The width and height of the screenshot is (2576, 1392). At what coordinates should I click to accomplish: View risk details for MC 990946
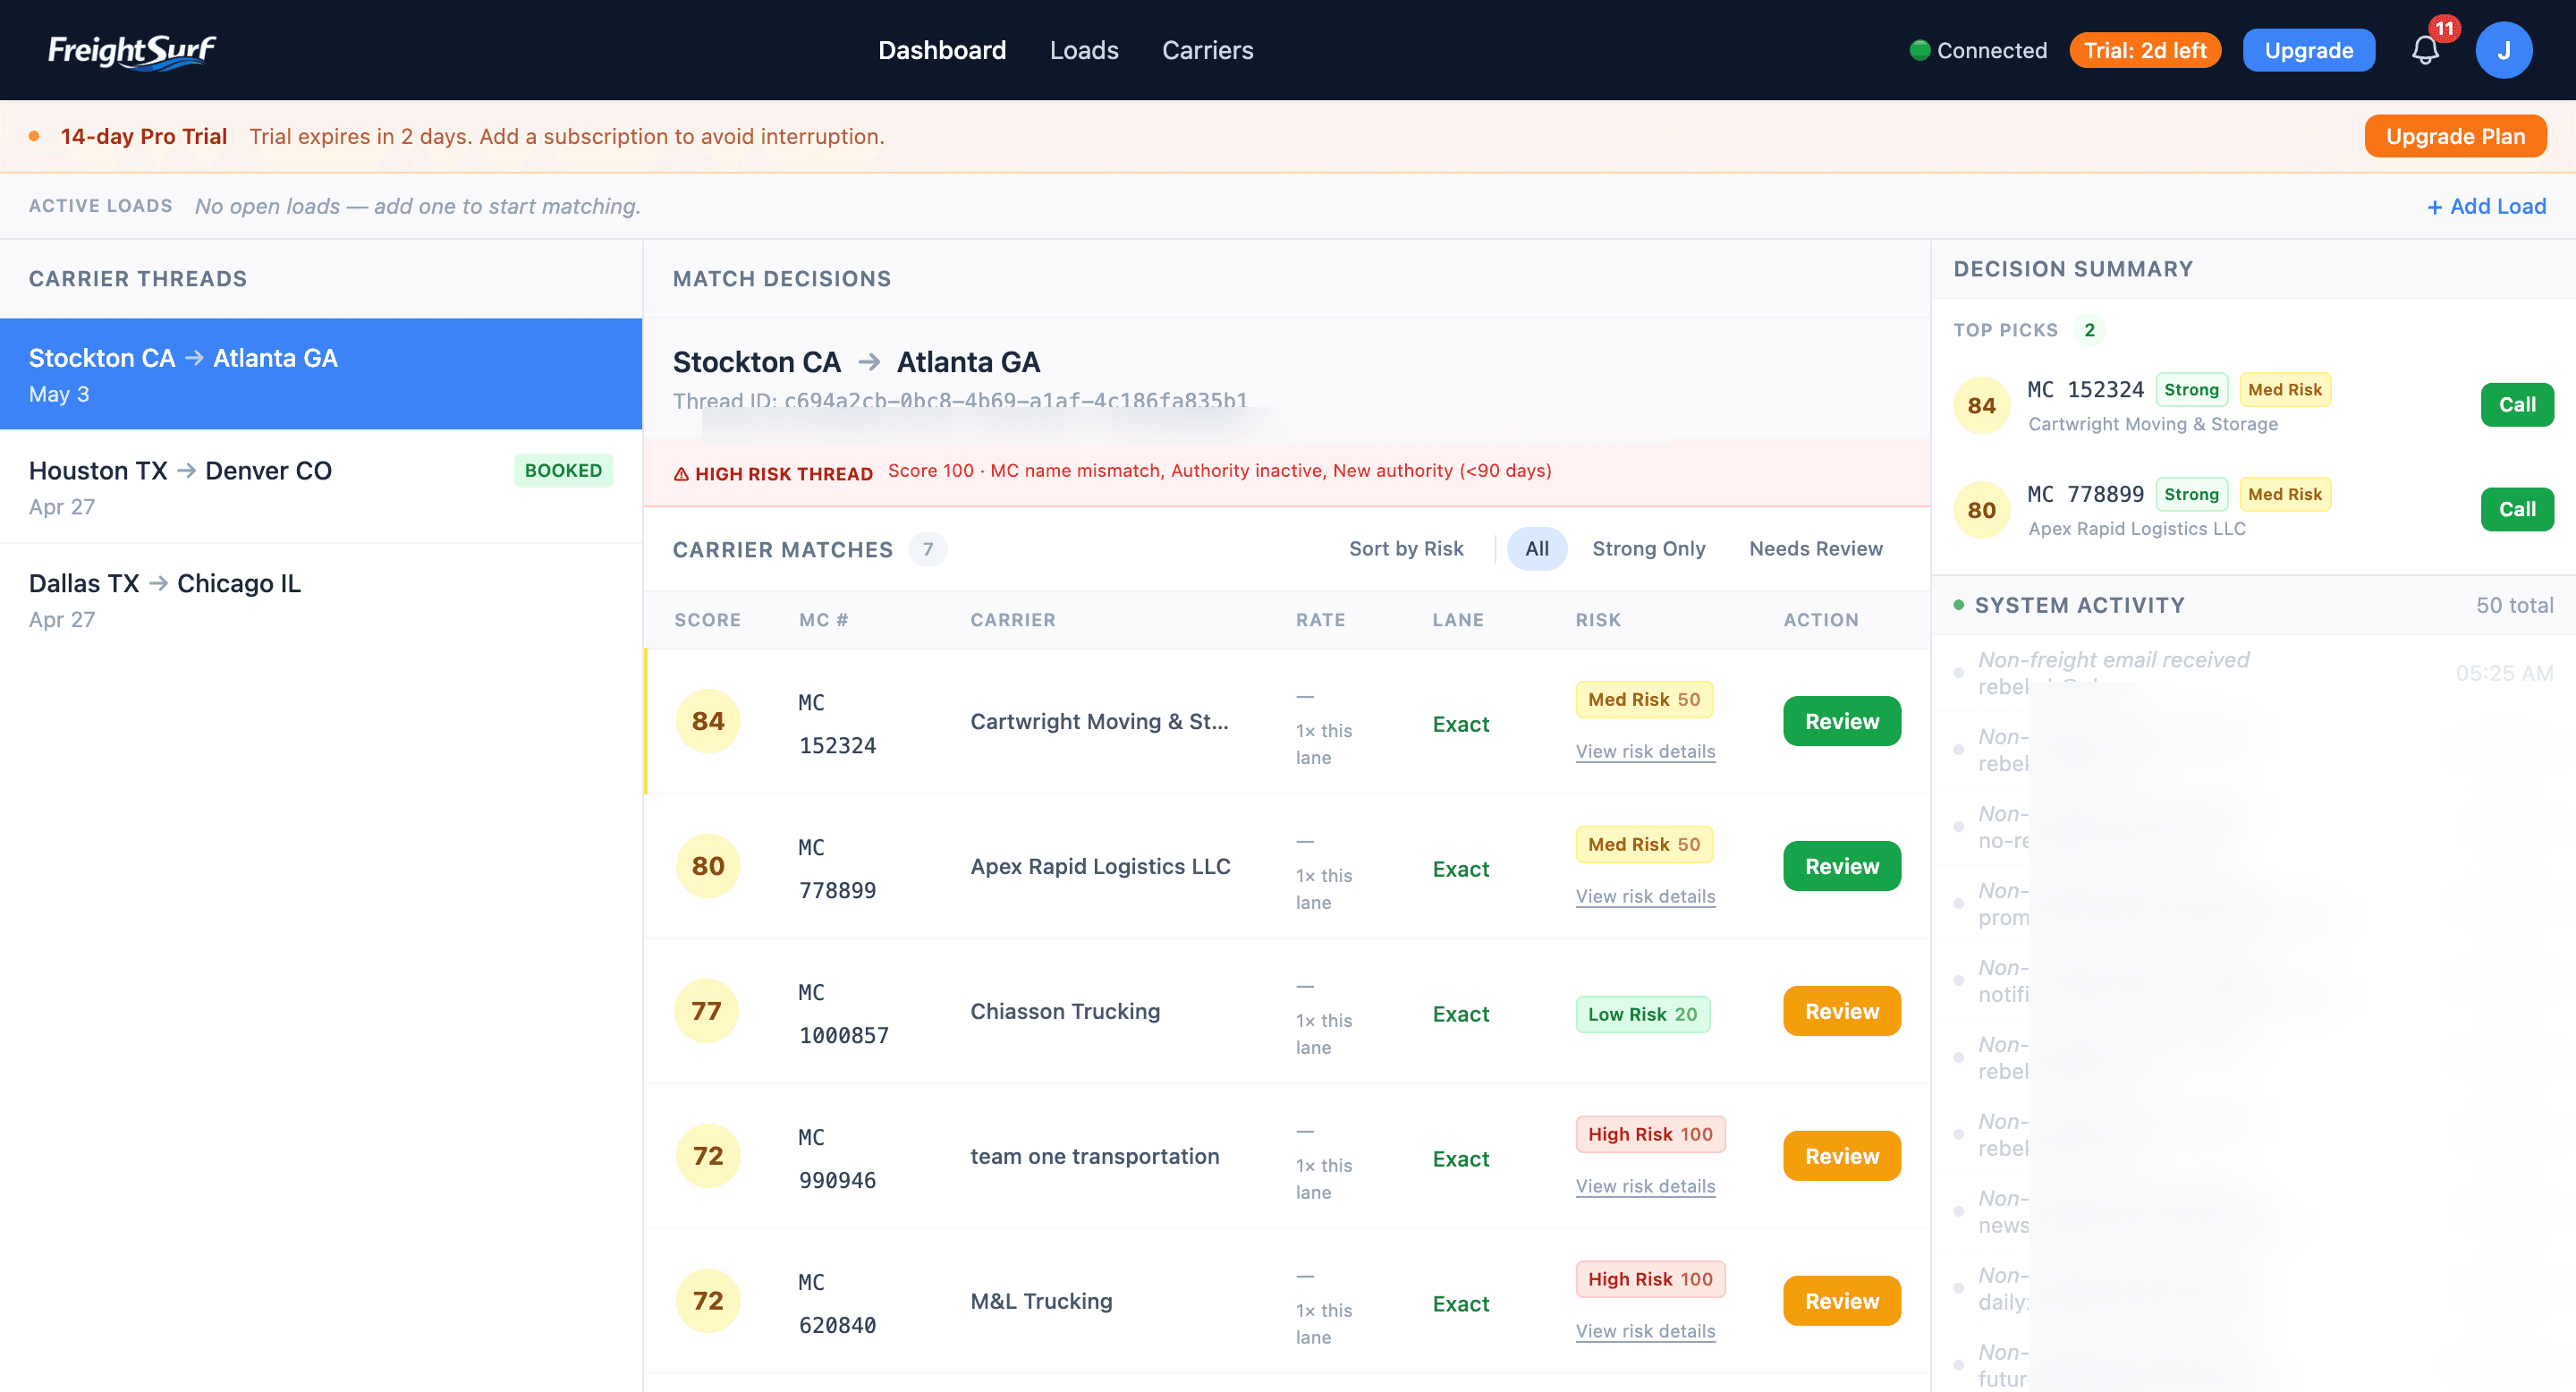(x=1645, y=1186)
